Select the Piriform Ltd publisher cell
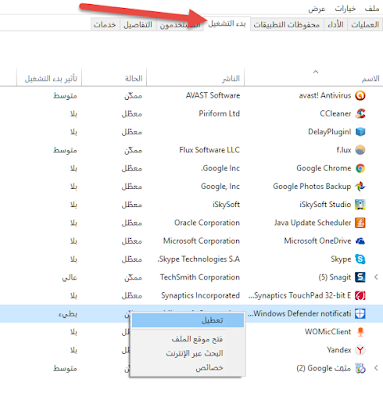Image resolution: width=383 pixels, height=400 pixels. coord(219,114)
